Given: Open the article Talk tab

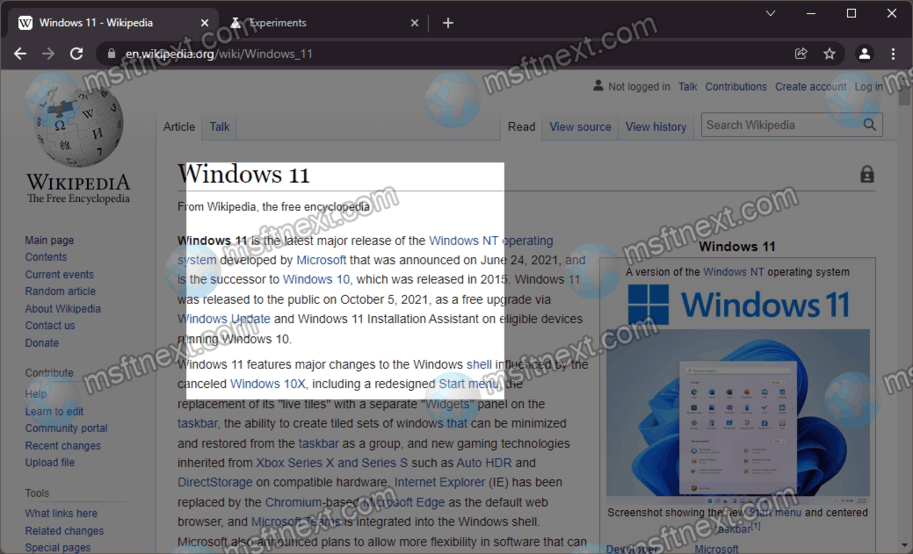Looking at the screenshot, I should click(x=220, y=126).
